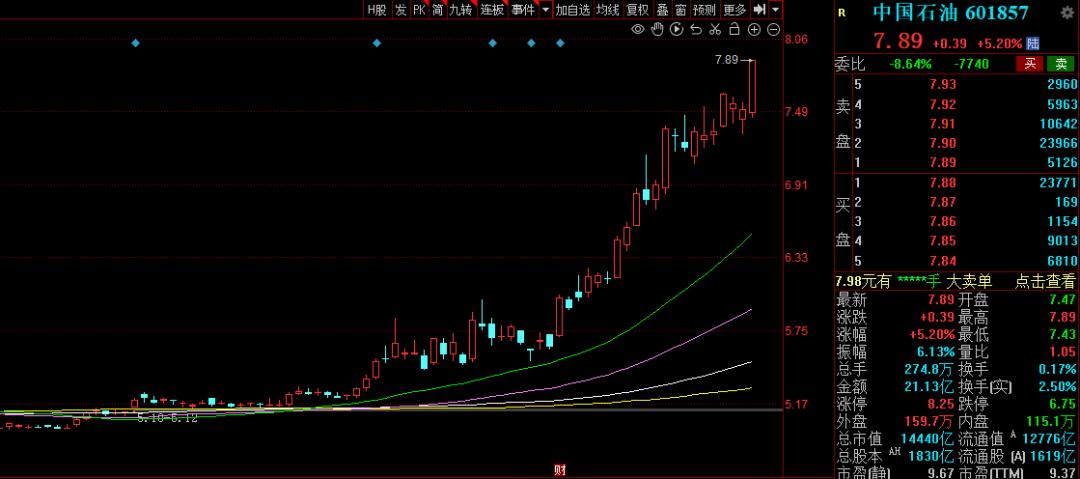Open the dropdown arrow at toolbar's right end
This screenshot has width=1080, height=479.
click(775, 9)
